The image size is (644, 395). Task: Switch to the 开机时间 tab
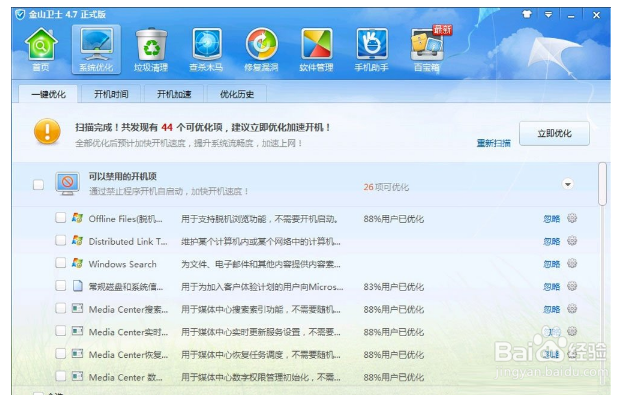pos(111,94)
